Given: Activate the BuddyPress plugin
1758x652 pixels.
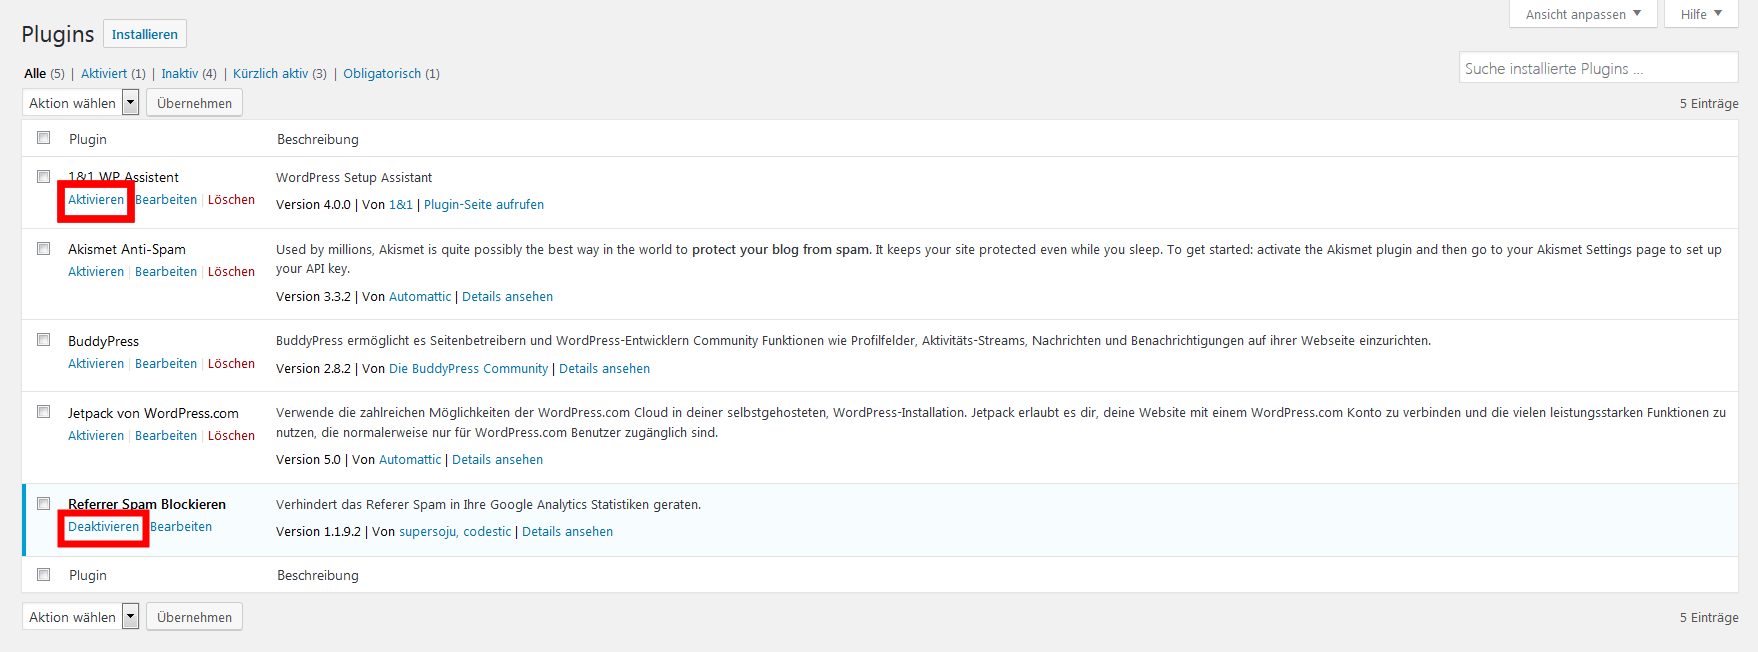Looking at the screenshot, I should (x=96, y=364).
